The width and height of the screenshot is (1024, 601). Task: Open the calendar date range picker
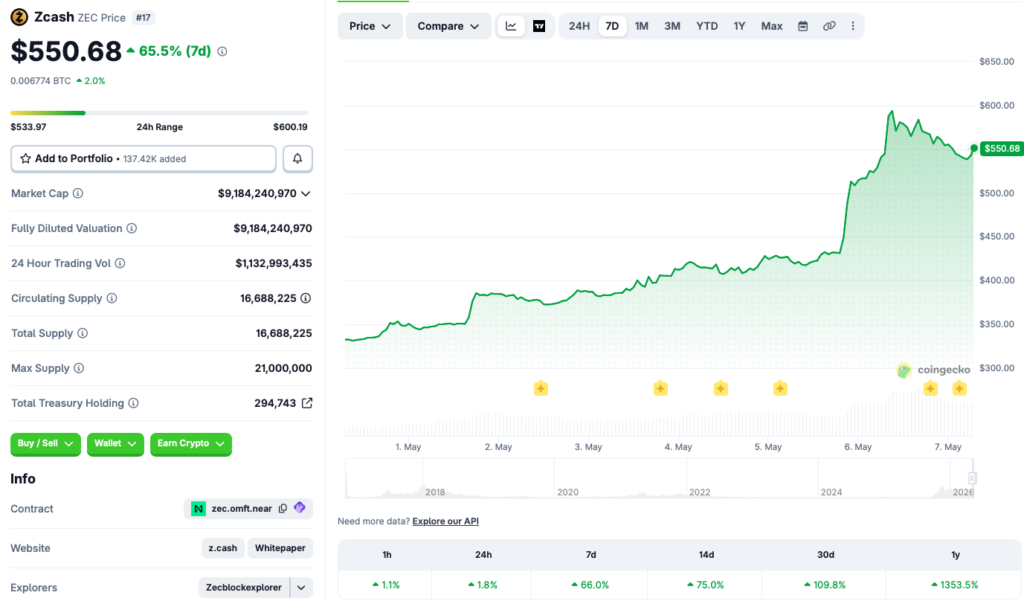click(x=803, y=26)
